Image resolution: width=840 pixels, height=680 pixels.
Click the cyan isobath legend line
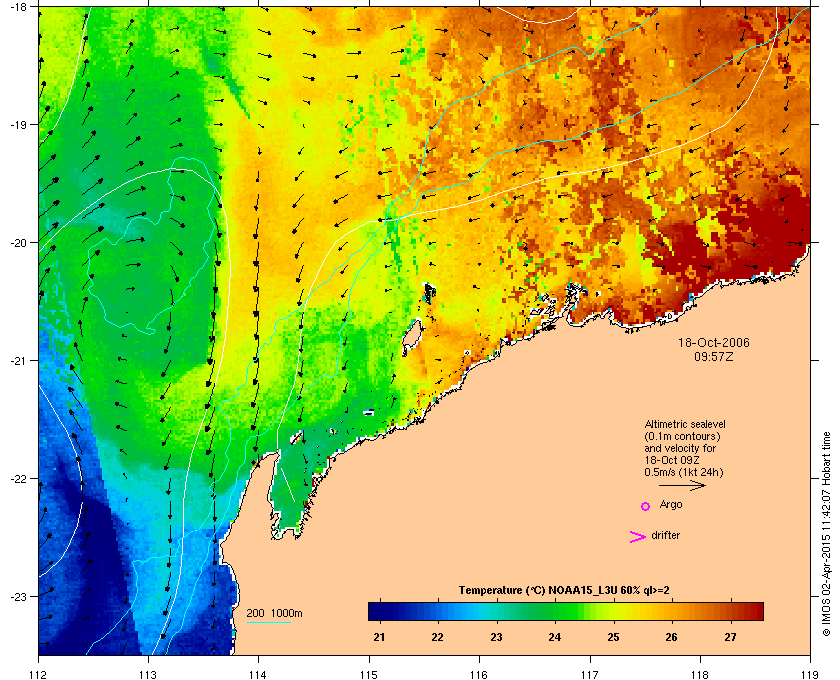pos(268,623)
